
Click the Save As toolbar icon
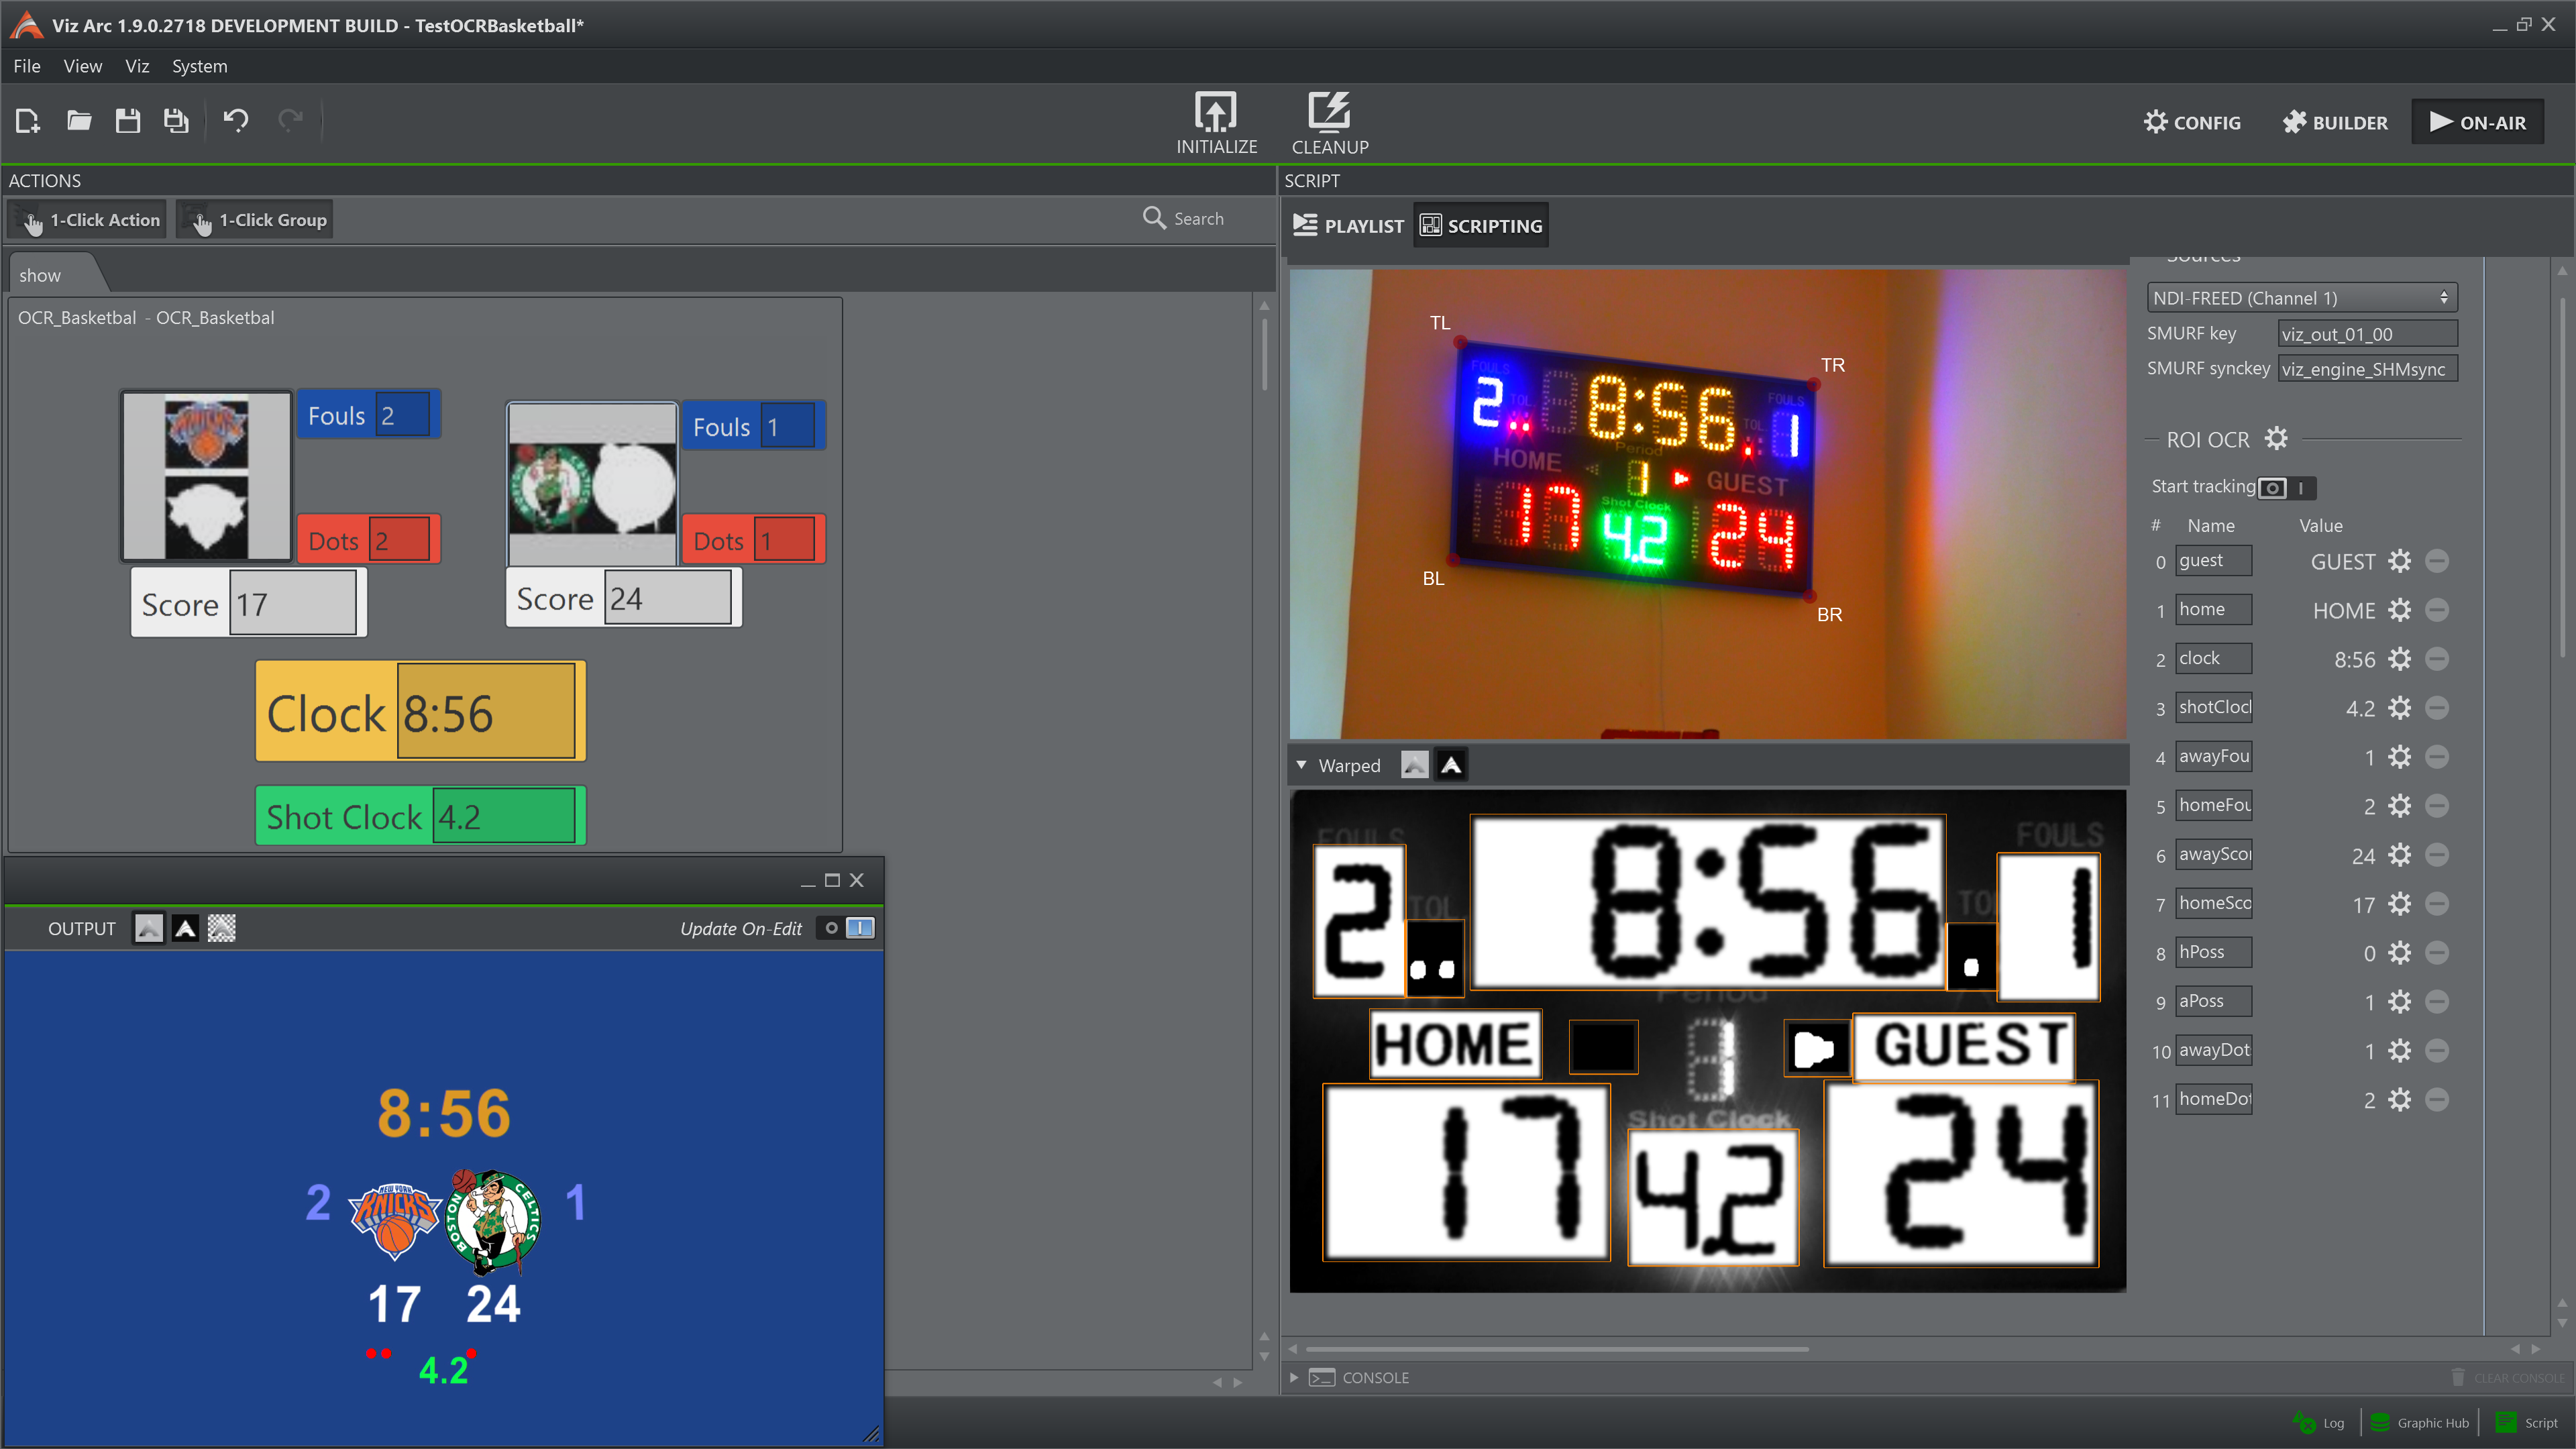coord(176,121)
